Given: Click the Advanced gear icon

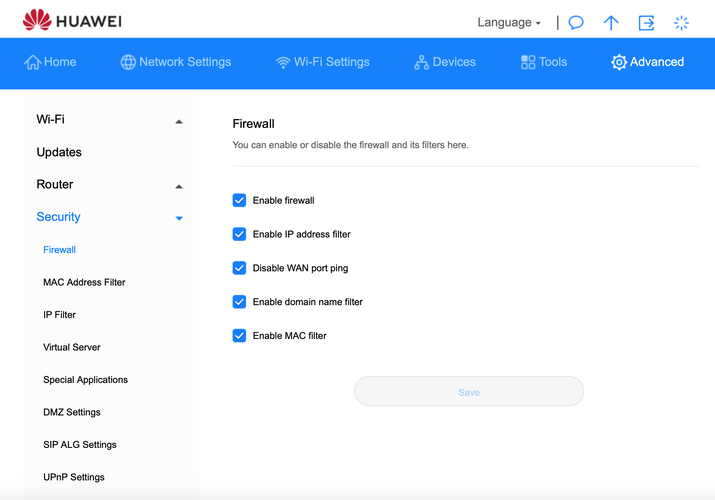Looking at the screenshot, I should [619, 62].
